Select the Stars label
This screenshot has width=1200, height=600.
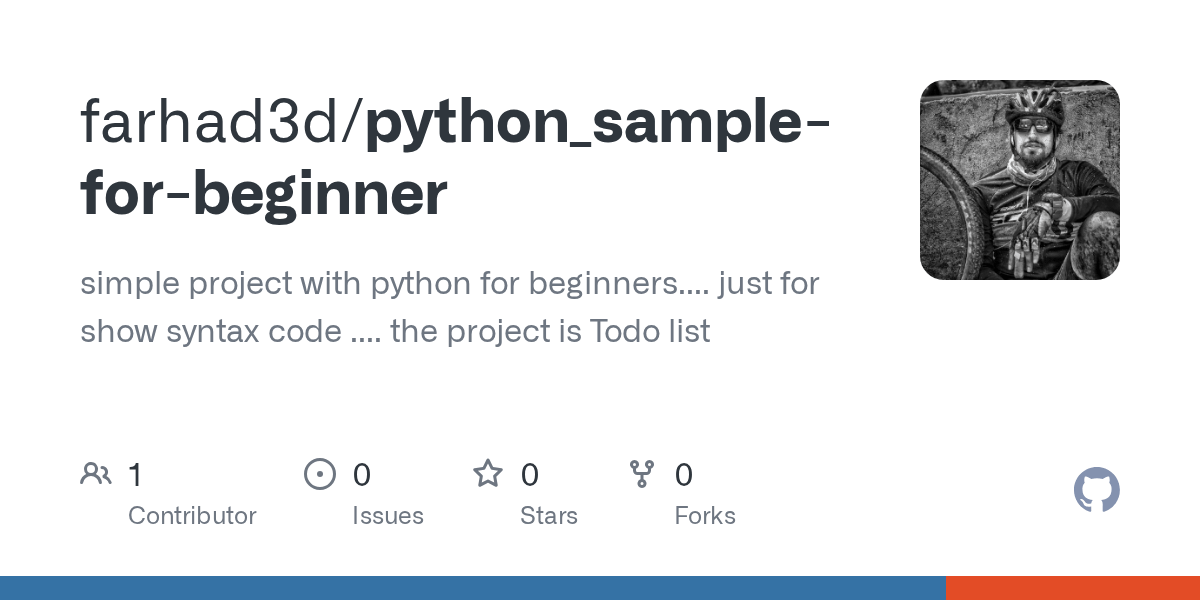(549, 516)
